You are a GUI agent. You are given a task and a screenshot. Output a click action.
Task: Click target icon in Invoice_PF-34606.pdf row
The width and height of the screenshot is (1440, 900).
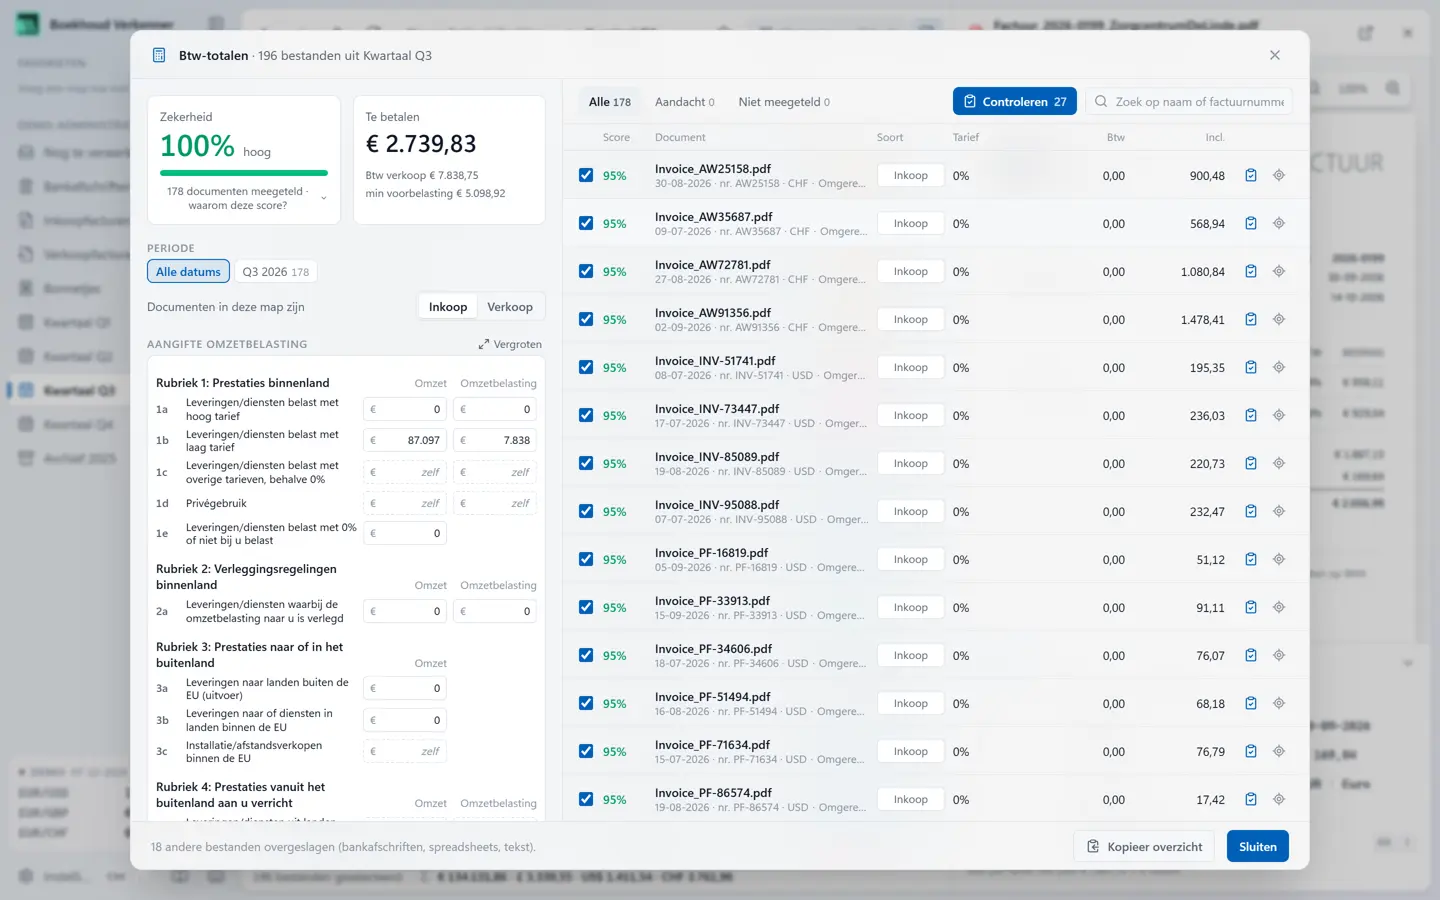coord(1278,655)
